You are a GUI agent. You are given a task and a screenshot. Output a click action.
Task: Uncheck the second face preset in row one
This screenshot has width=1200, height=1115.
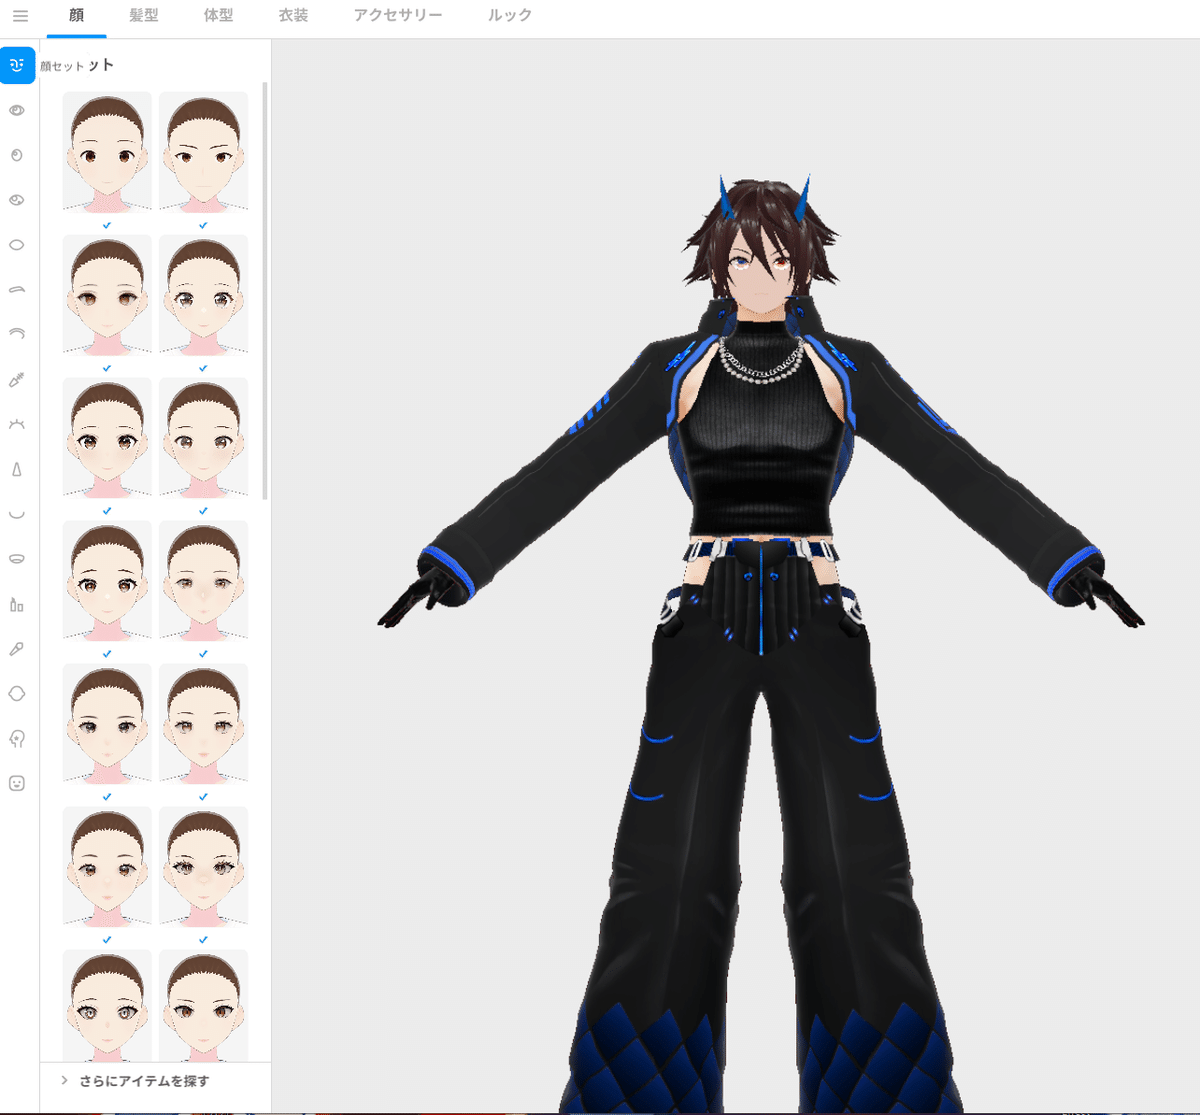pyautogui.click(x=203, y=226)
